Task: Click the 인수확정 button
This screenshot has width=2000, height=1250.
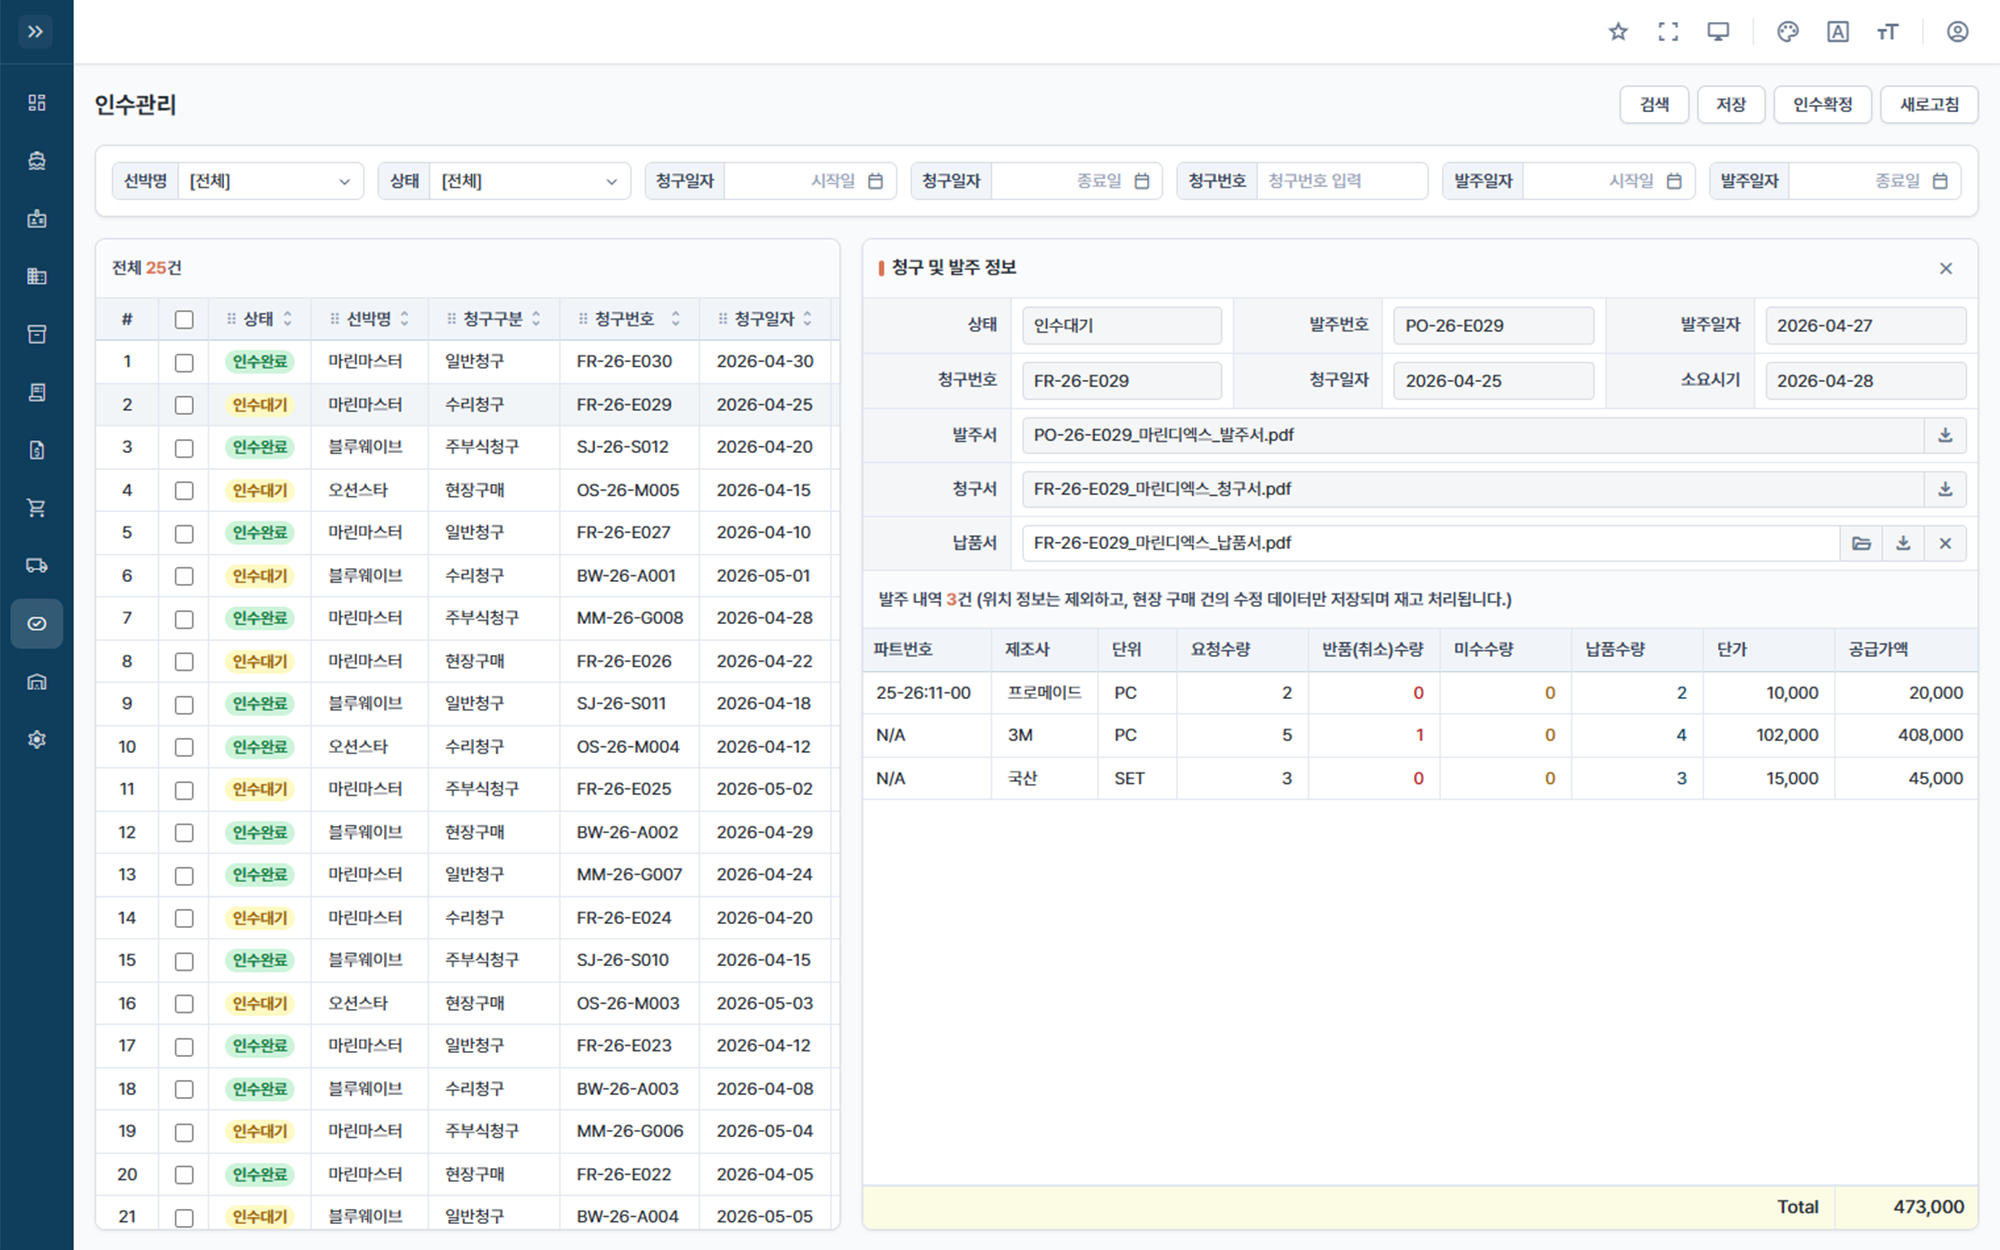Action: coord(1822,104)
